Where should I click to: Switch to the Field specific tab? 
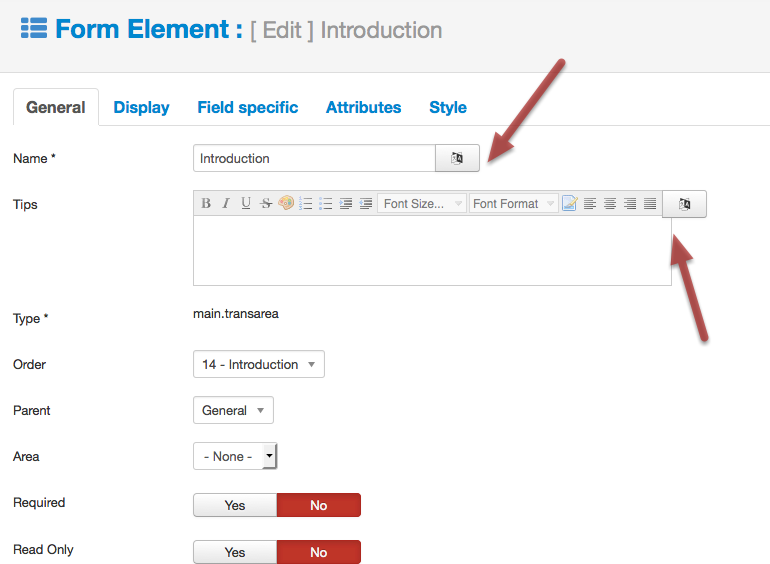coord(248,107)
